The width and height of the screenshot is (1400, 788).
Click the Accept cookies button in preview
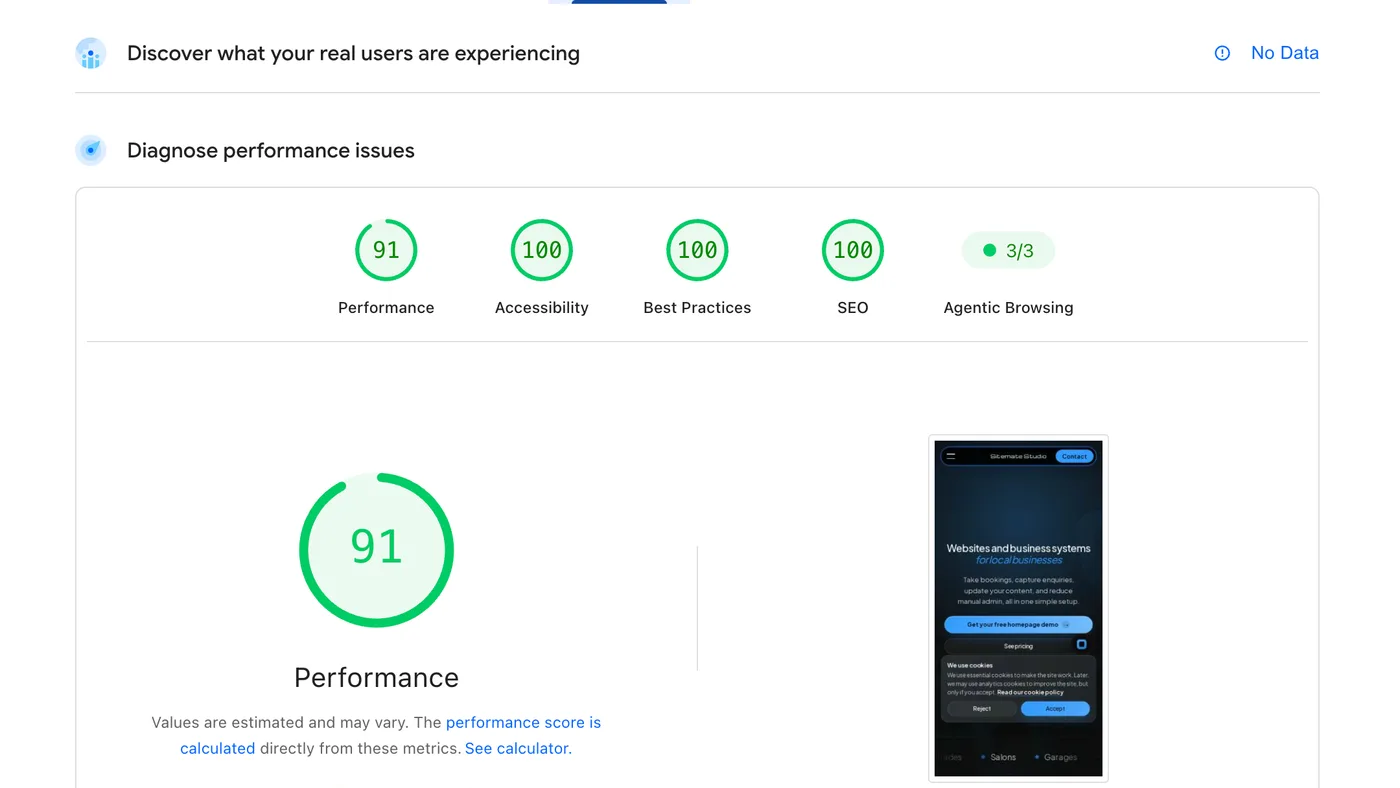pyautogui.click(x=1055, y=708)
